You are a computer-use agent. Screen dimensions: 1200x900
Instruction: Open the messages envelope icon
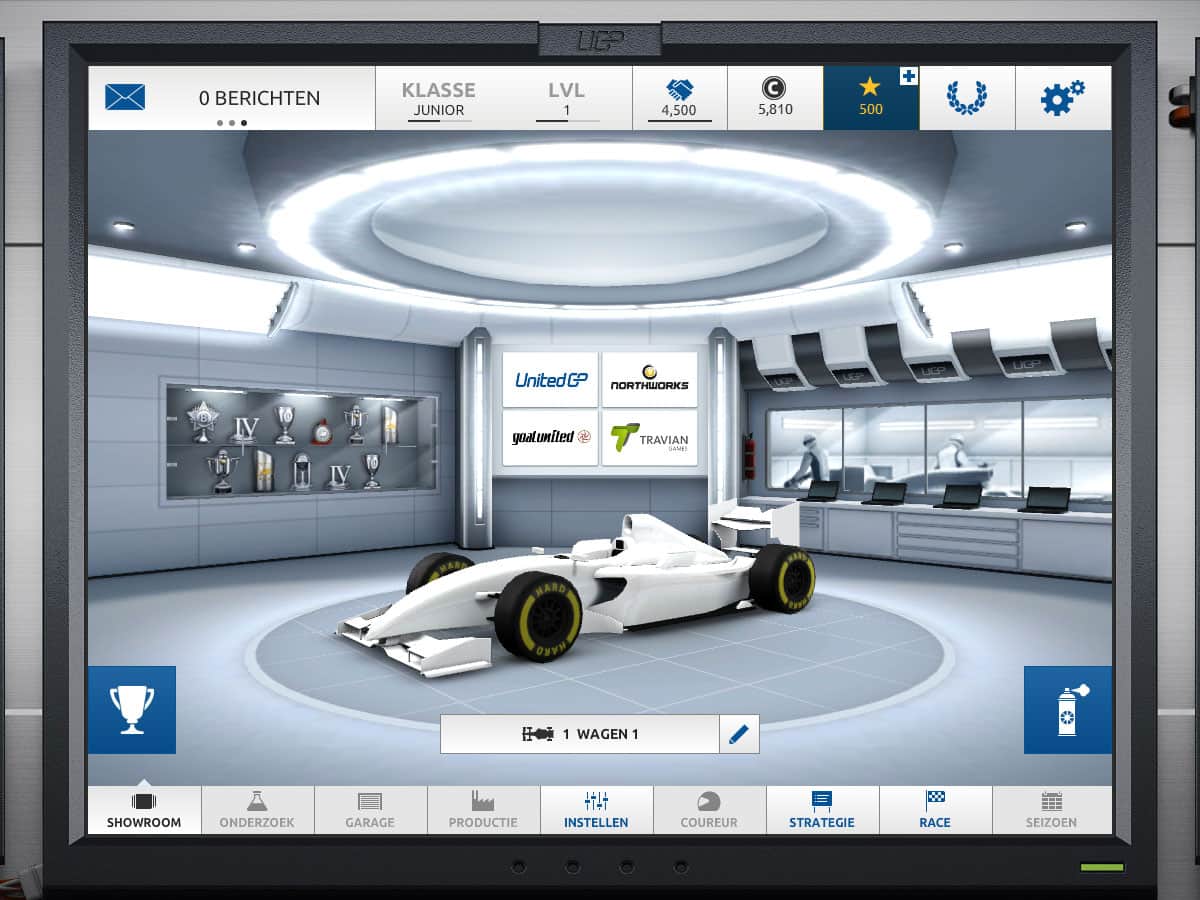click(x=125, y=98)
